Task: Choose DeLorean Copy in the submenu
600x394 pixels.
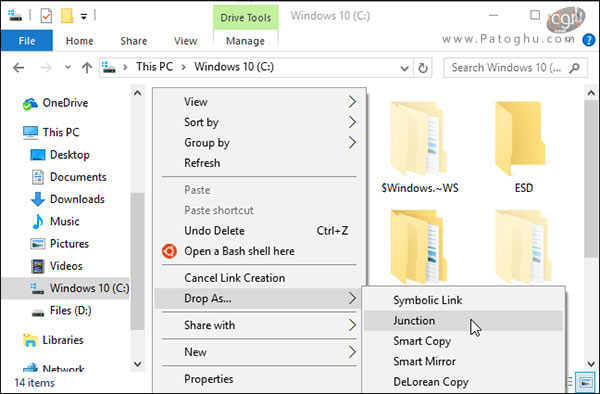Action: coord(463,381)
